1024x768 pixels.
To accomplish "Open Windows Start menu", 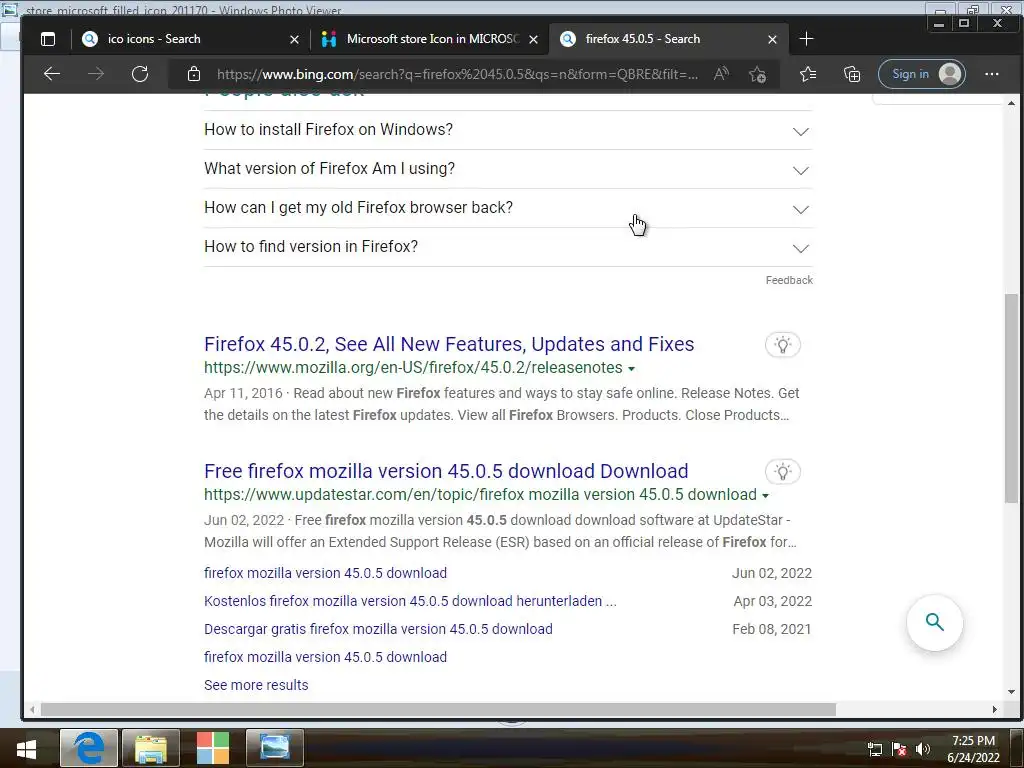I will click(x=26, y=748).
